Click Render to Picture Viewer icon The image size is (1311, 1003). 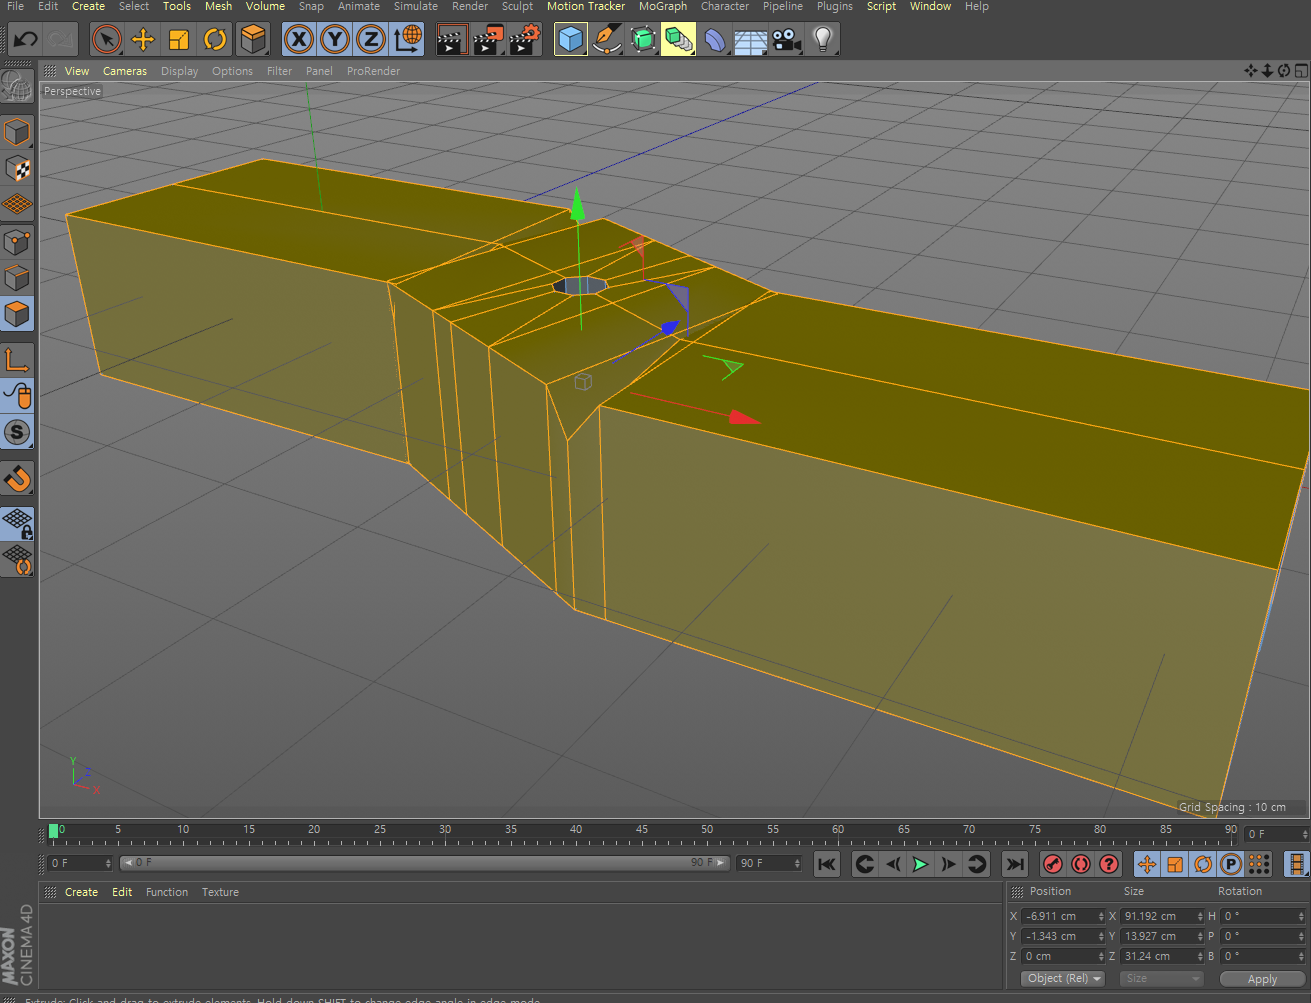[x=488, y=40]
